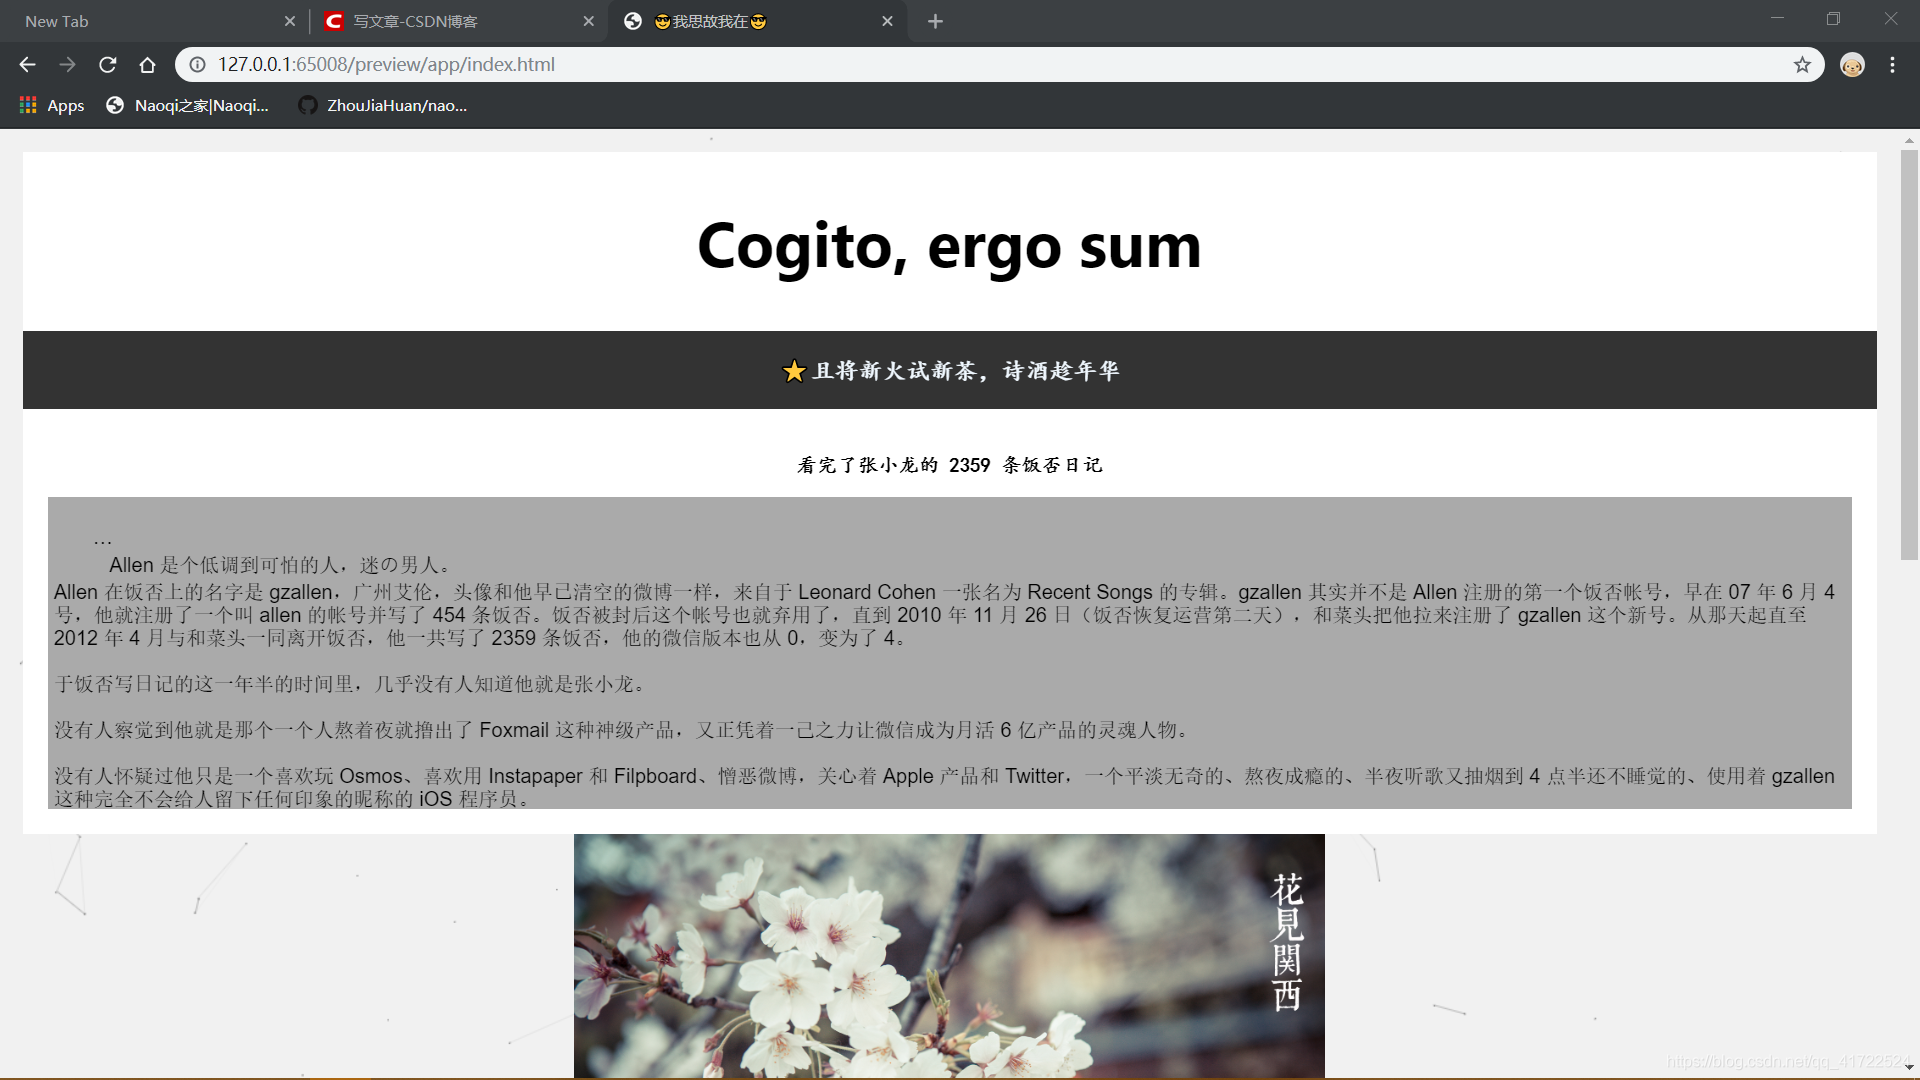Click the star icon in dark banner
Screen dimensions: 1920x1080
click(x=794, y=371)
